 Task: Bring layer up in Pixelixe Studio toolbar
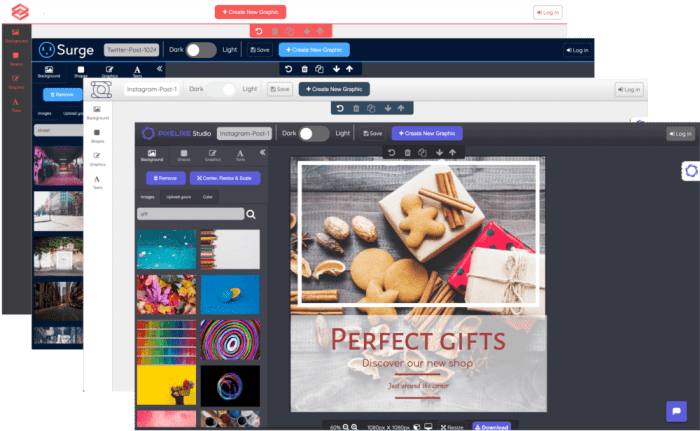click(453, 153)
